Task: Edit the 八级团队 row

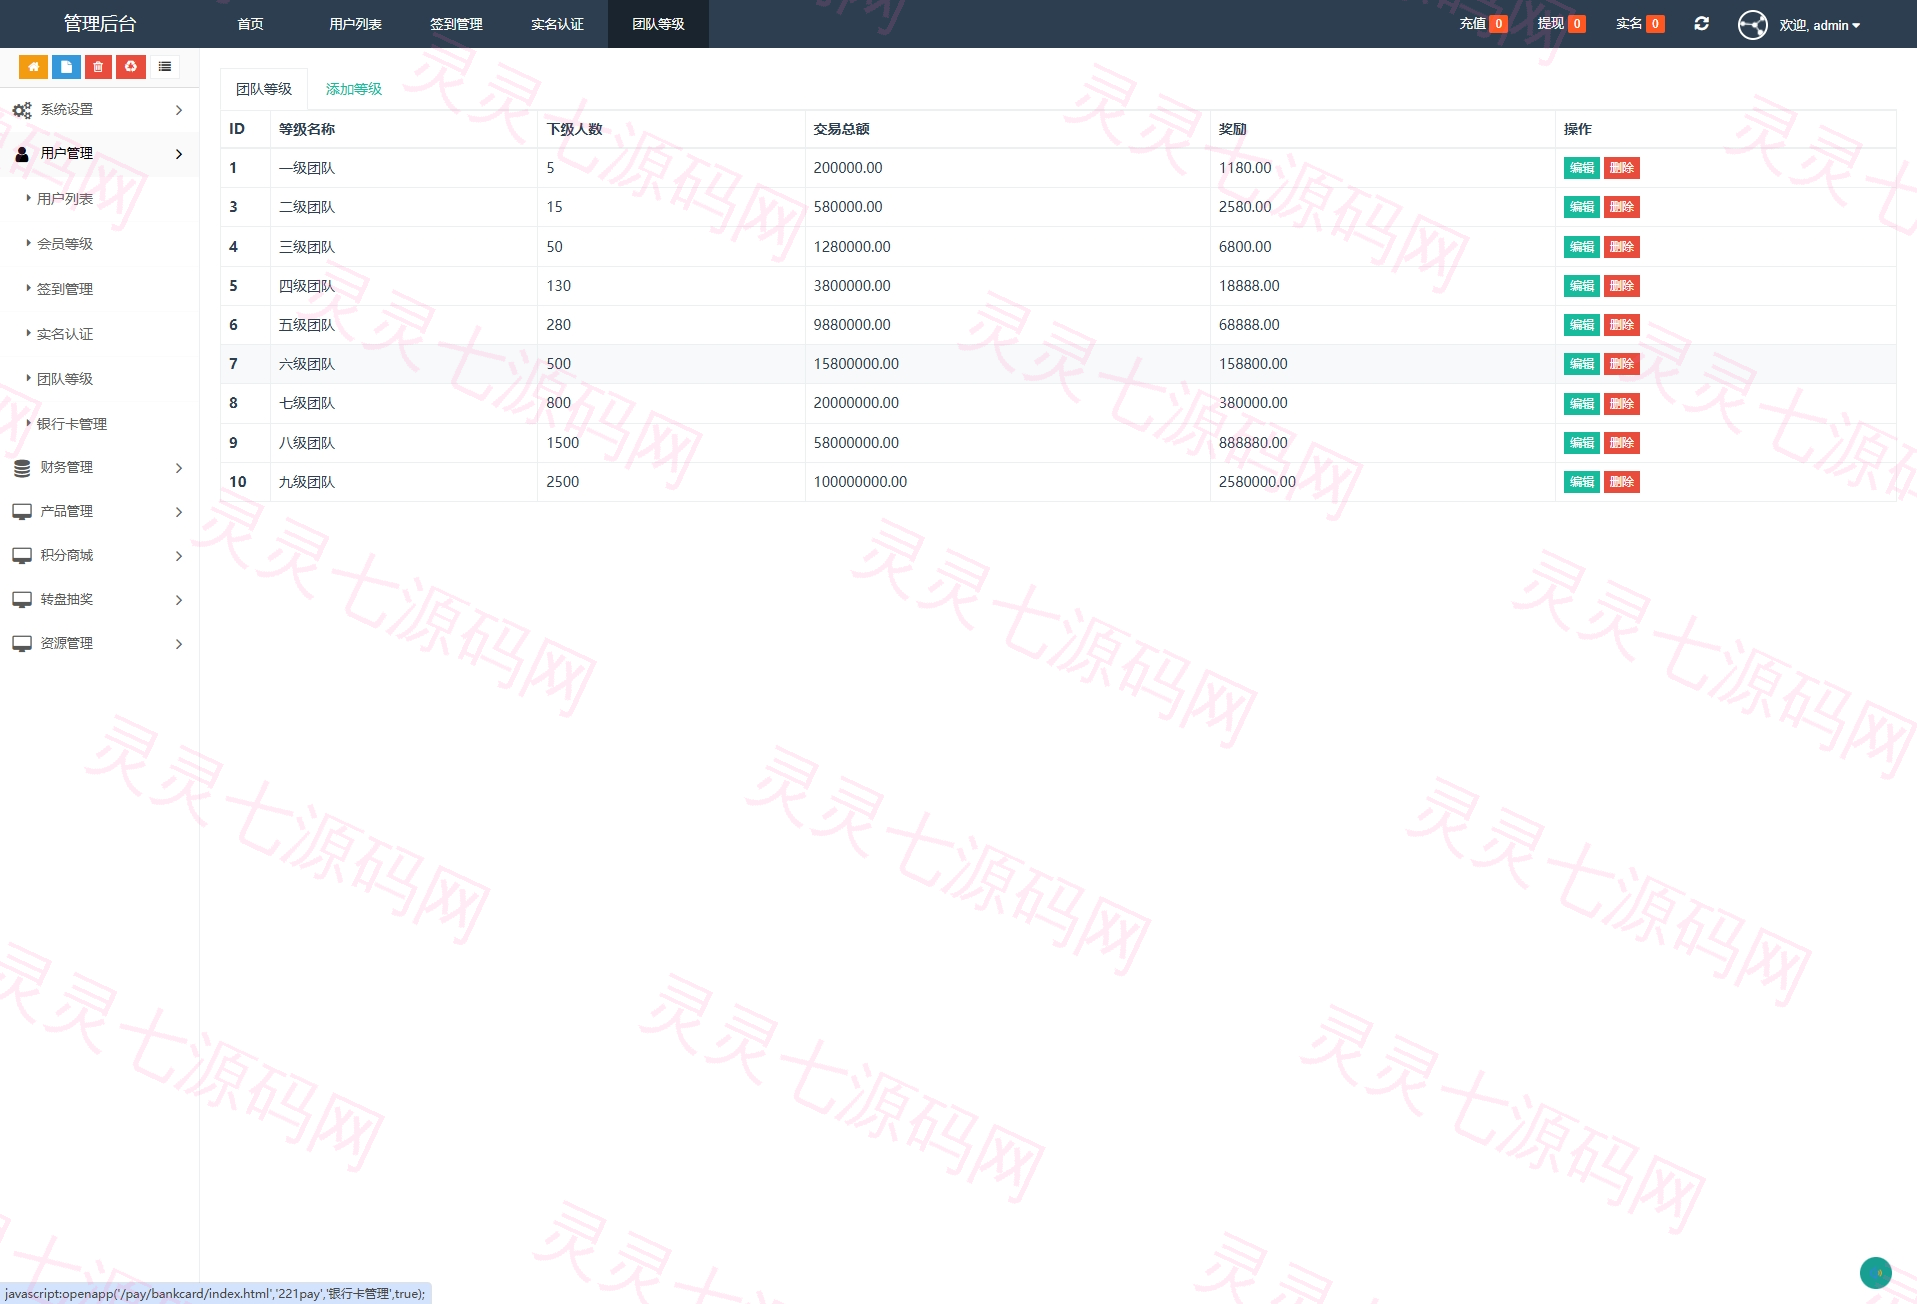Action: pyautogui.click(x=1582, y=443)
